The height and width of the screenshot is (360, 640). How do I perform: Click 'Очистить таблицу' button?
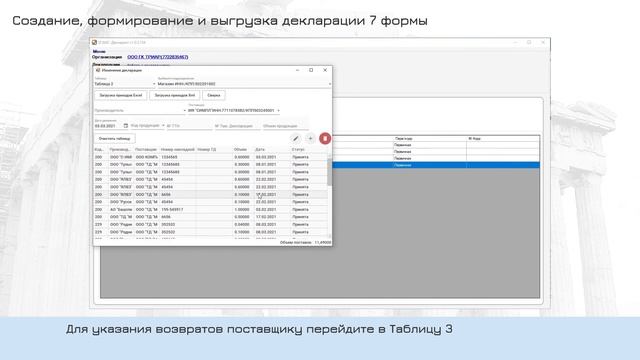(x=115, y=139)
